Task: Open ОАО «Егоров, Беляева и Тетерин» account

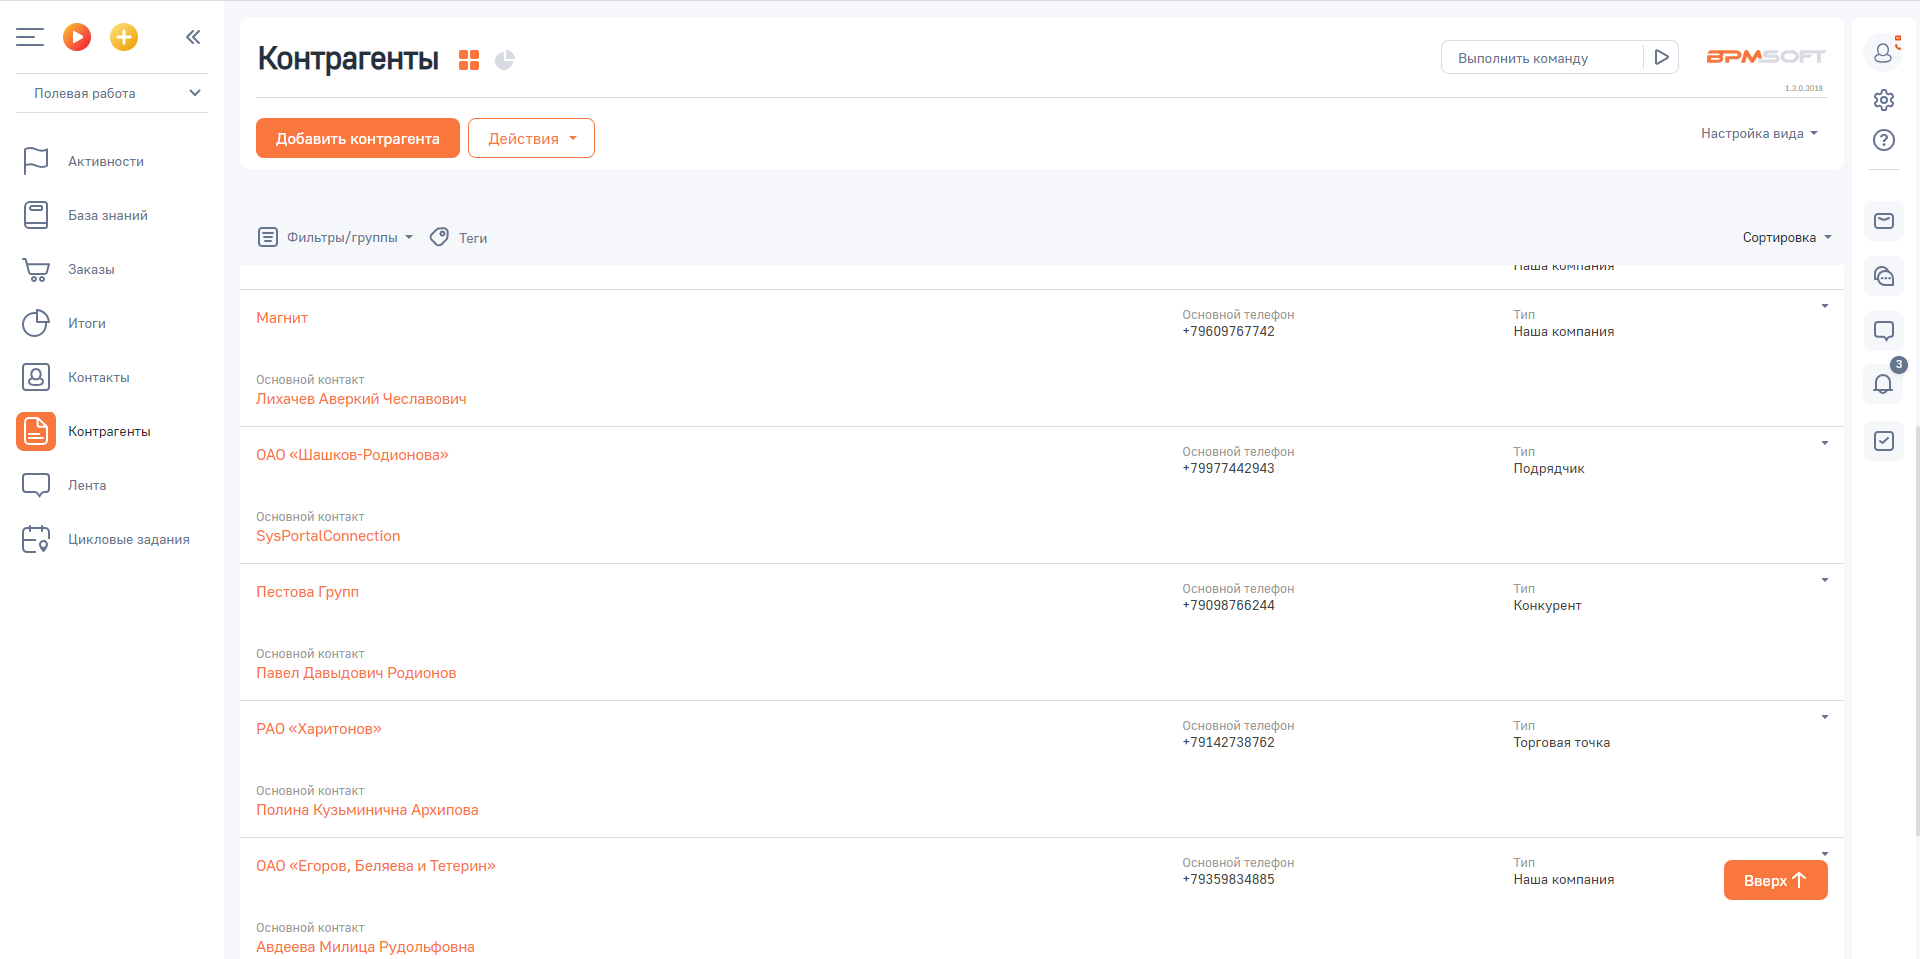Action: coord(376,866)
